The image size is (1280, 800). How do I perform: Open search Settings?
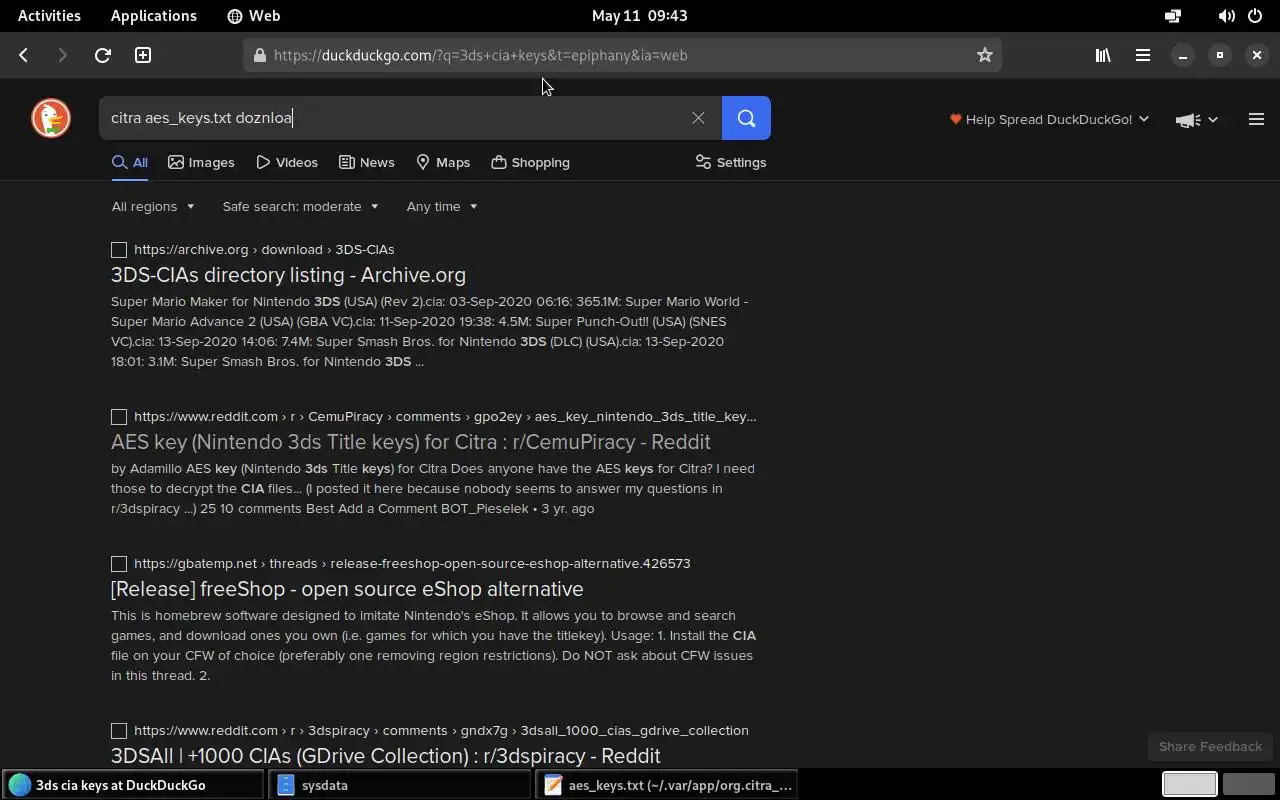click(731, 162)
